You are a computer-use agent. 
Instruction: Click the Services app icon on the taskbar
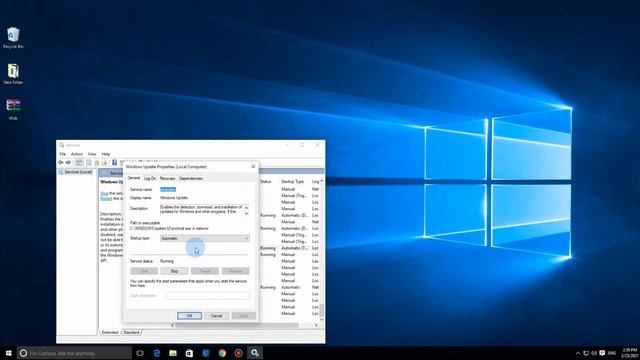(255, 353)
